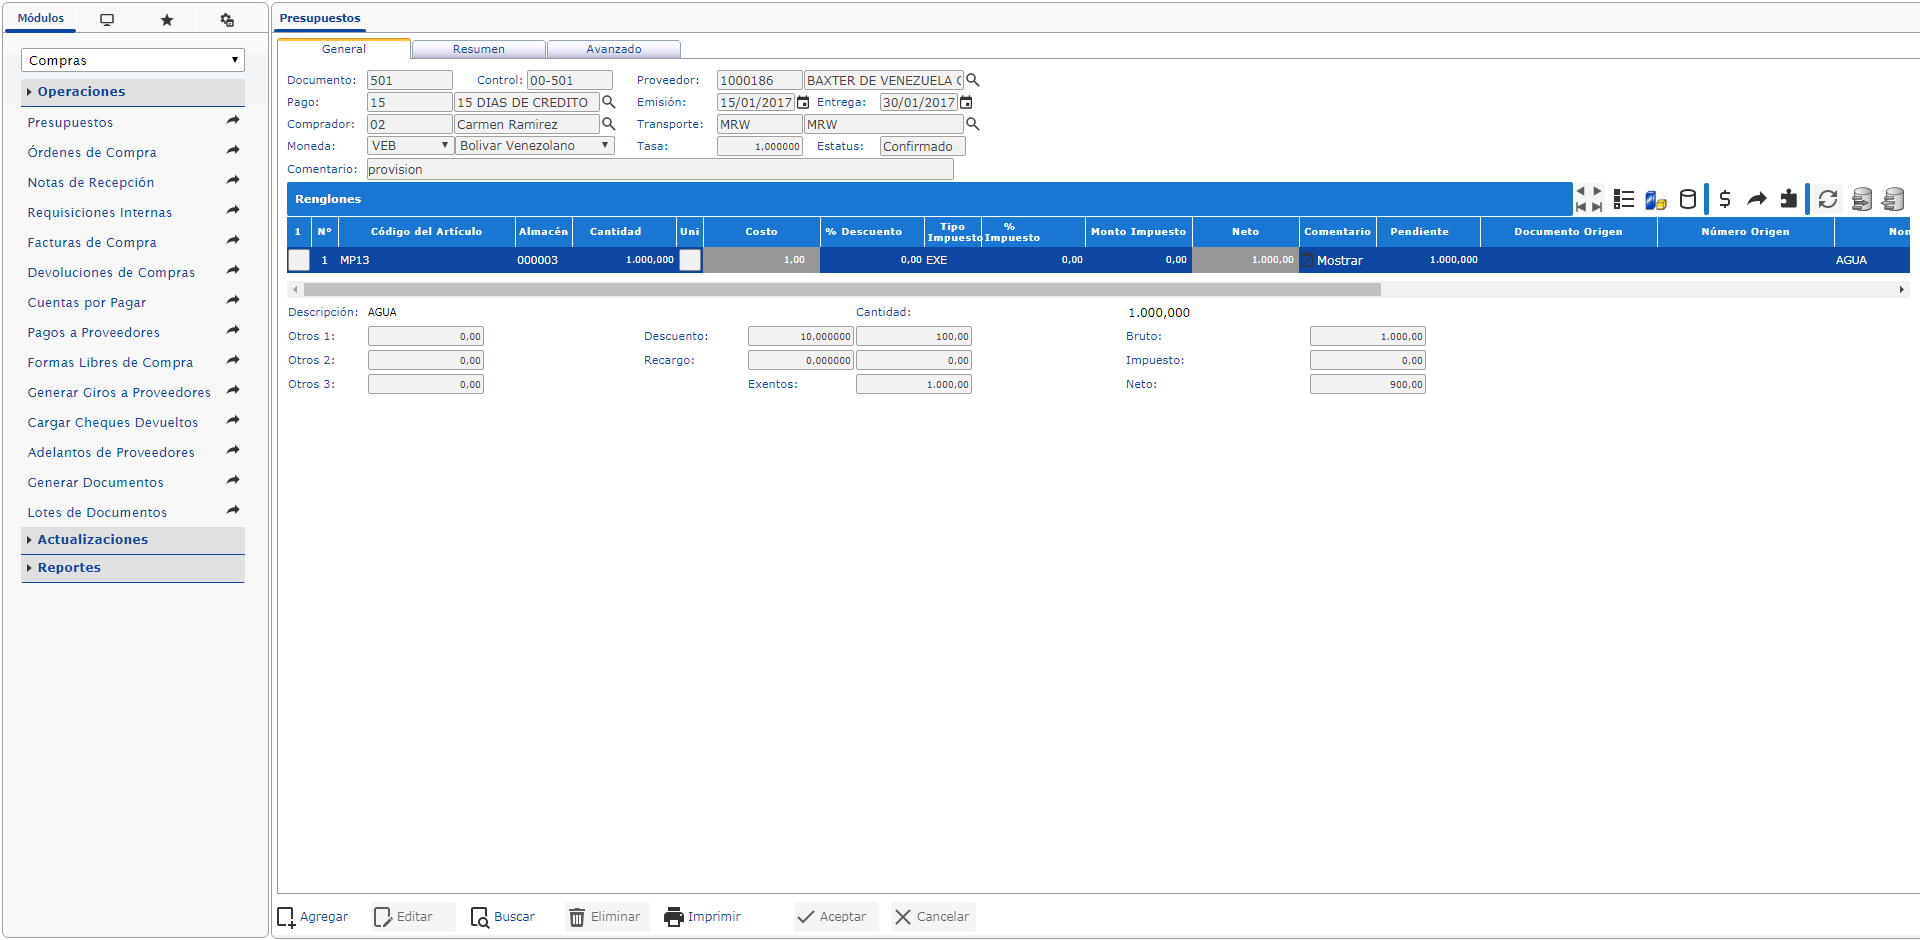This screenshot has width=1920, height=940.
Task: Click the magnifier next to Proveedor field
Action: (x=973, y=80)
